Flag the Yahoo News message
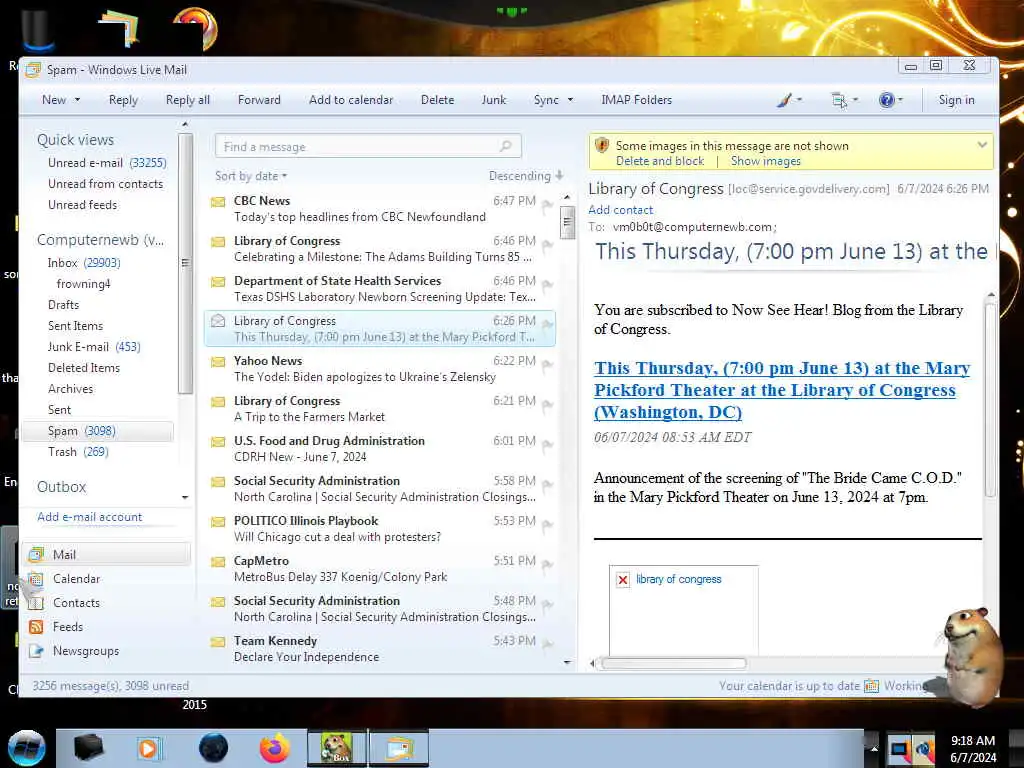 click(547, 366)
